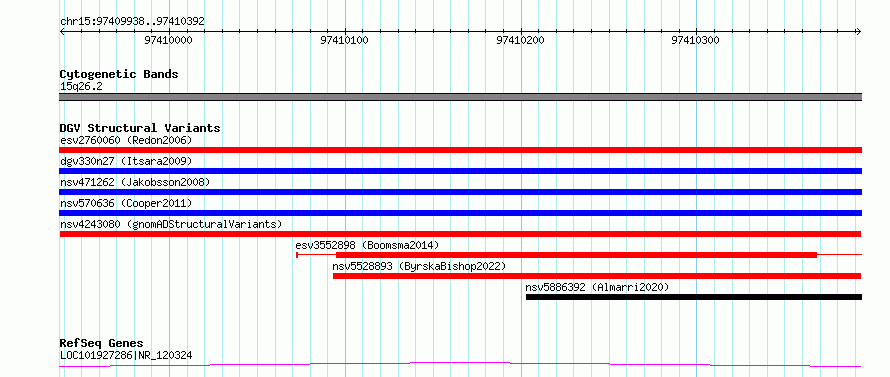
Task: Click the LOC101927286|NR_120324 gene label
Action: pos(126,356)
